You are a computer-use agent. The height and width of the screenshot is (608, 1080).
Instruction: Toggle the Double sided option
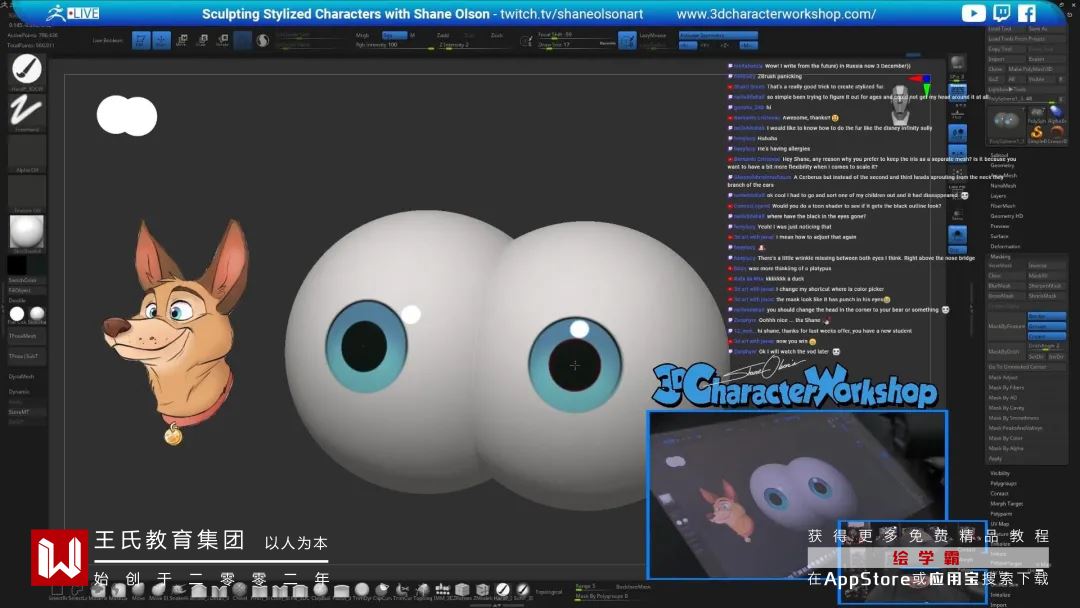(17, 300)
